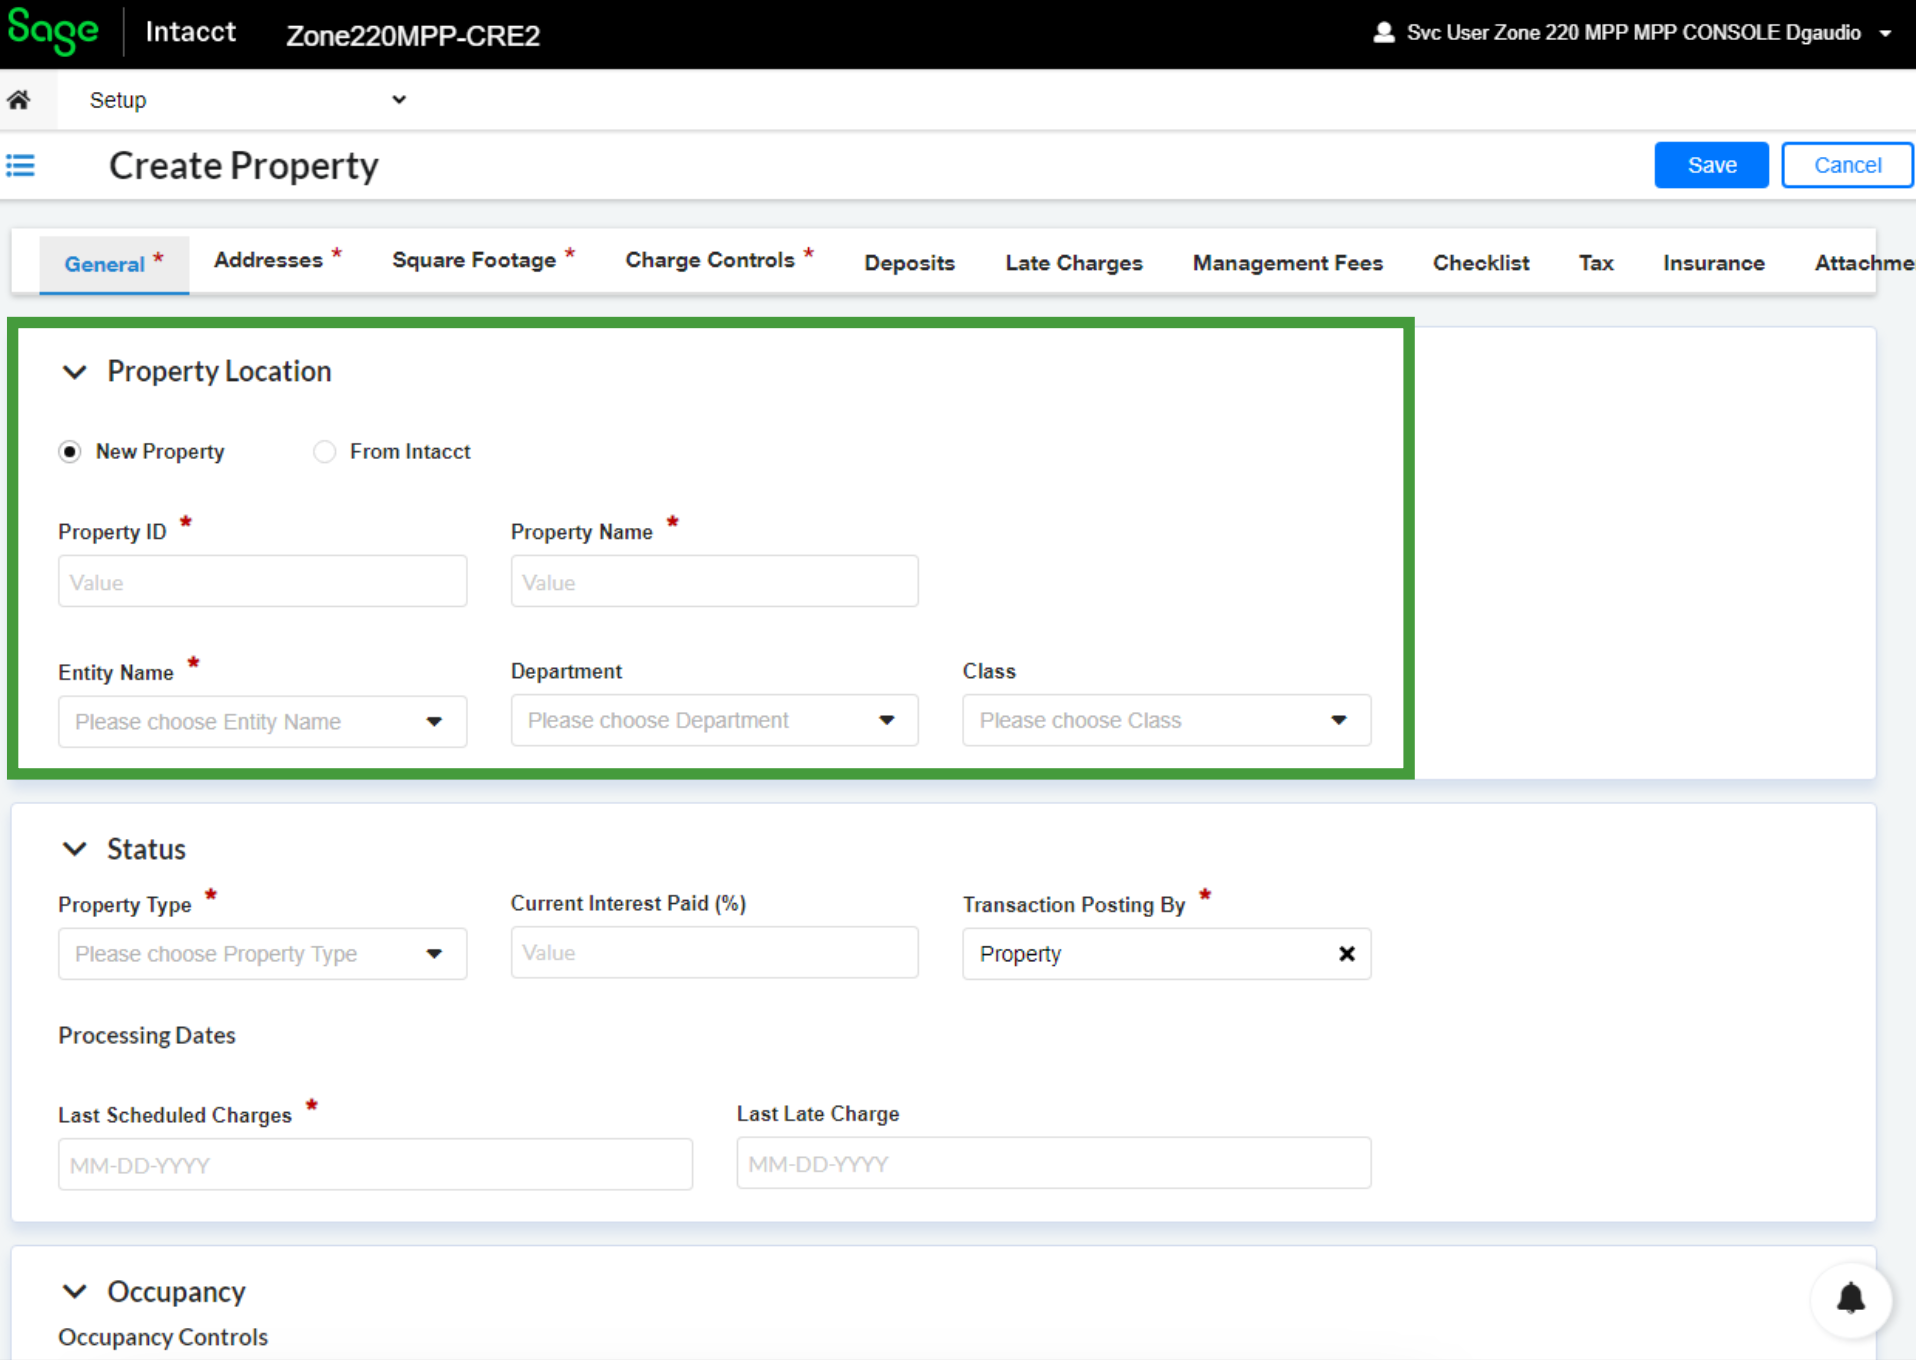Image resolution: width=1916 pixels, height=1360 pixels.
Task: Collapse the Property Location section
Action: pos(74,372)
